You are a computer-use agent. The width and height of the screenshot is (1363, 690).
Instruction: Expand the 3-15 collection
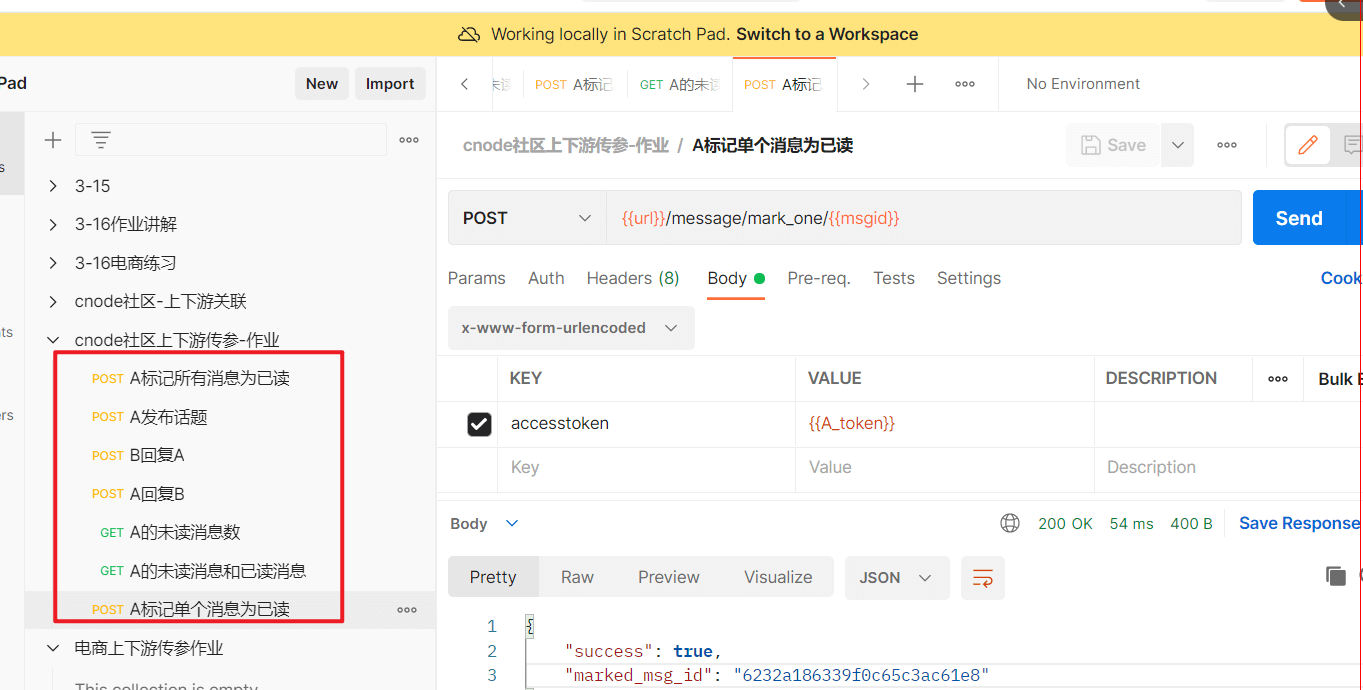click(54, 186)
